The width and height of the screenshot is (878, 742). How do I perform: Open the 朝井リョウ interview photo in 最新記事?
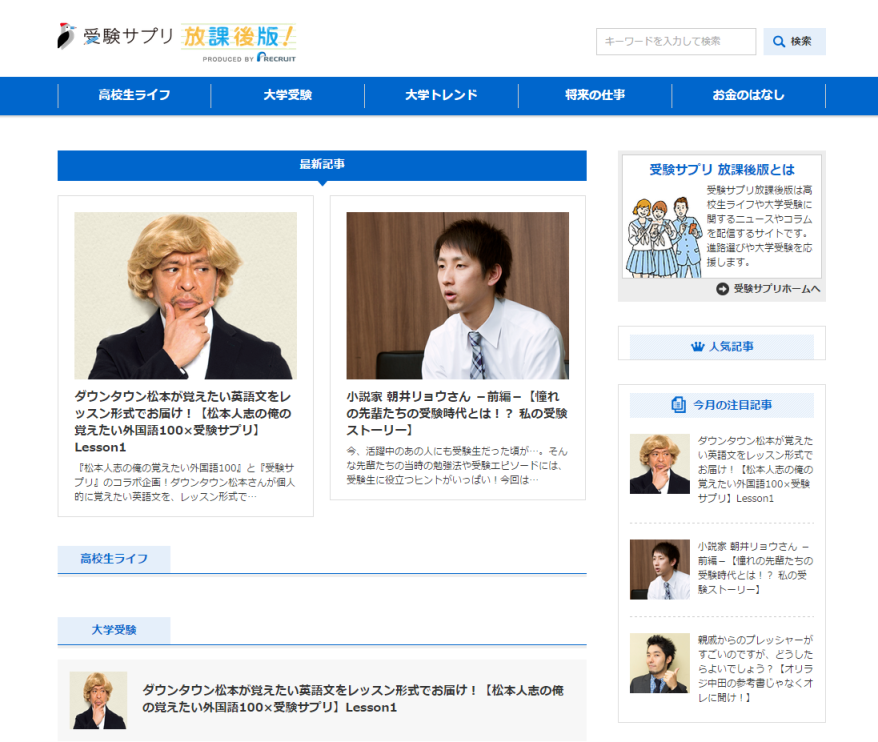pos(457,295)
